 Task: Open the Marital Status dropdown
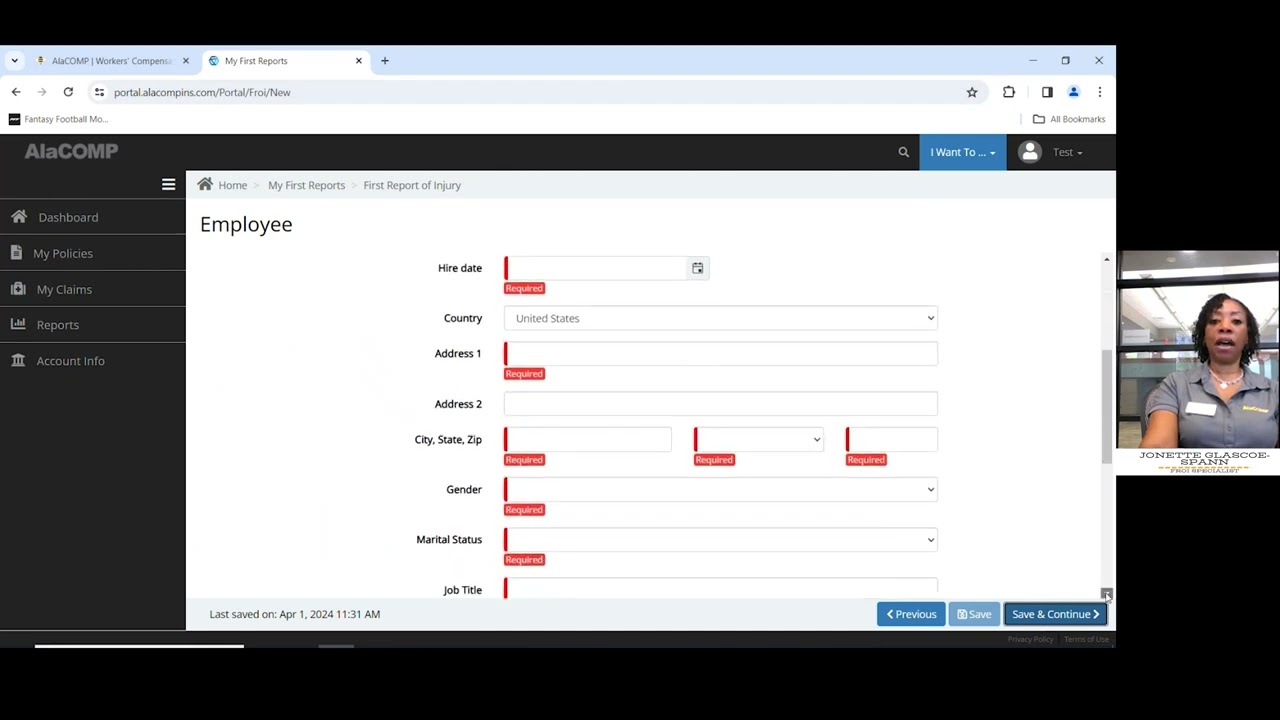coord(720,539)
